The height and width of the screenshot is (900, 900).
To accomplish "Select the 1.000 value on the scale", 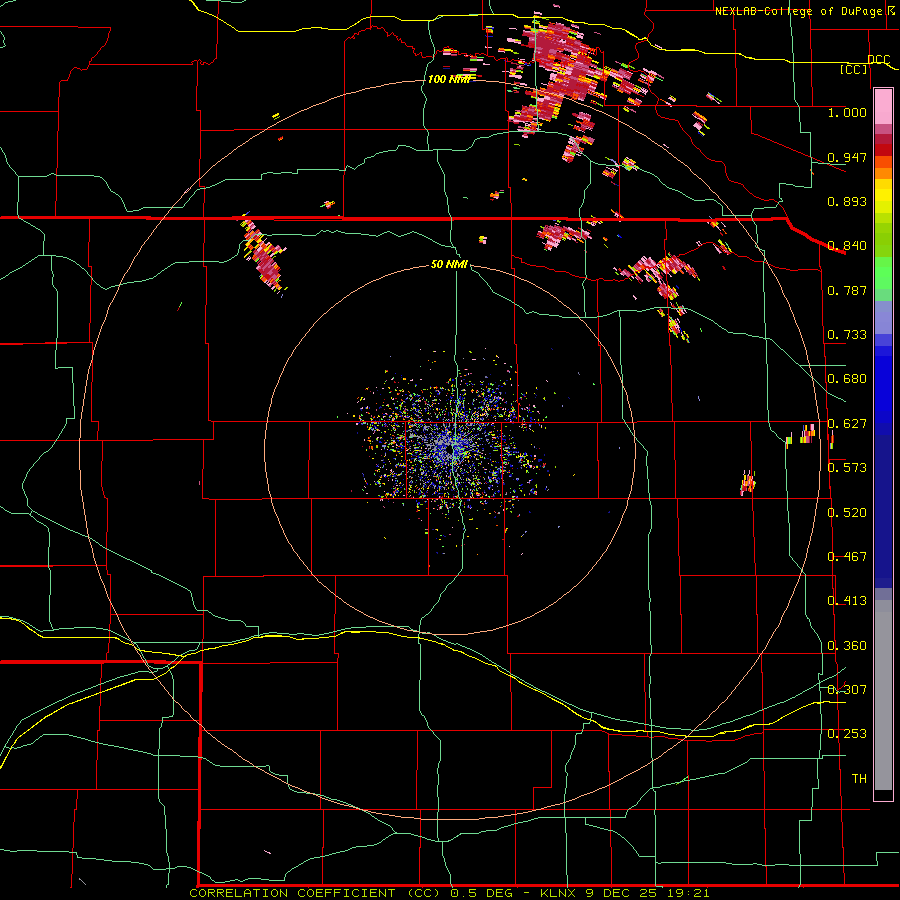I will coord(847,112).
